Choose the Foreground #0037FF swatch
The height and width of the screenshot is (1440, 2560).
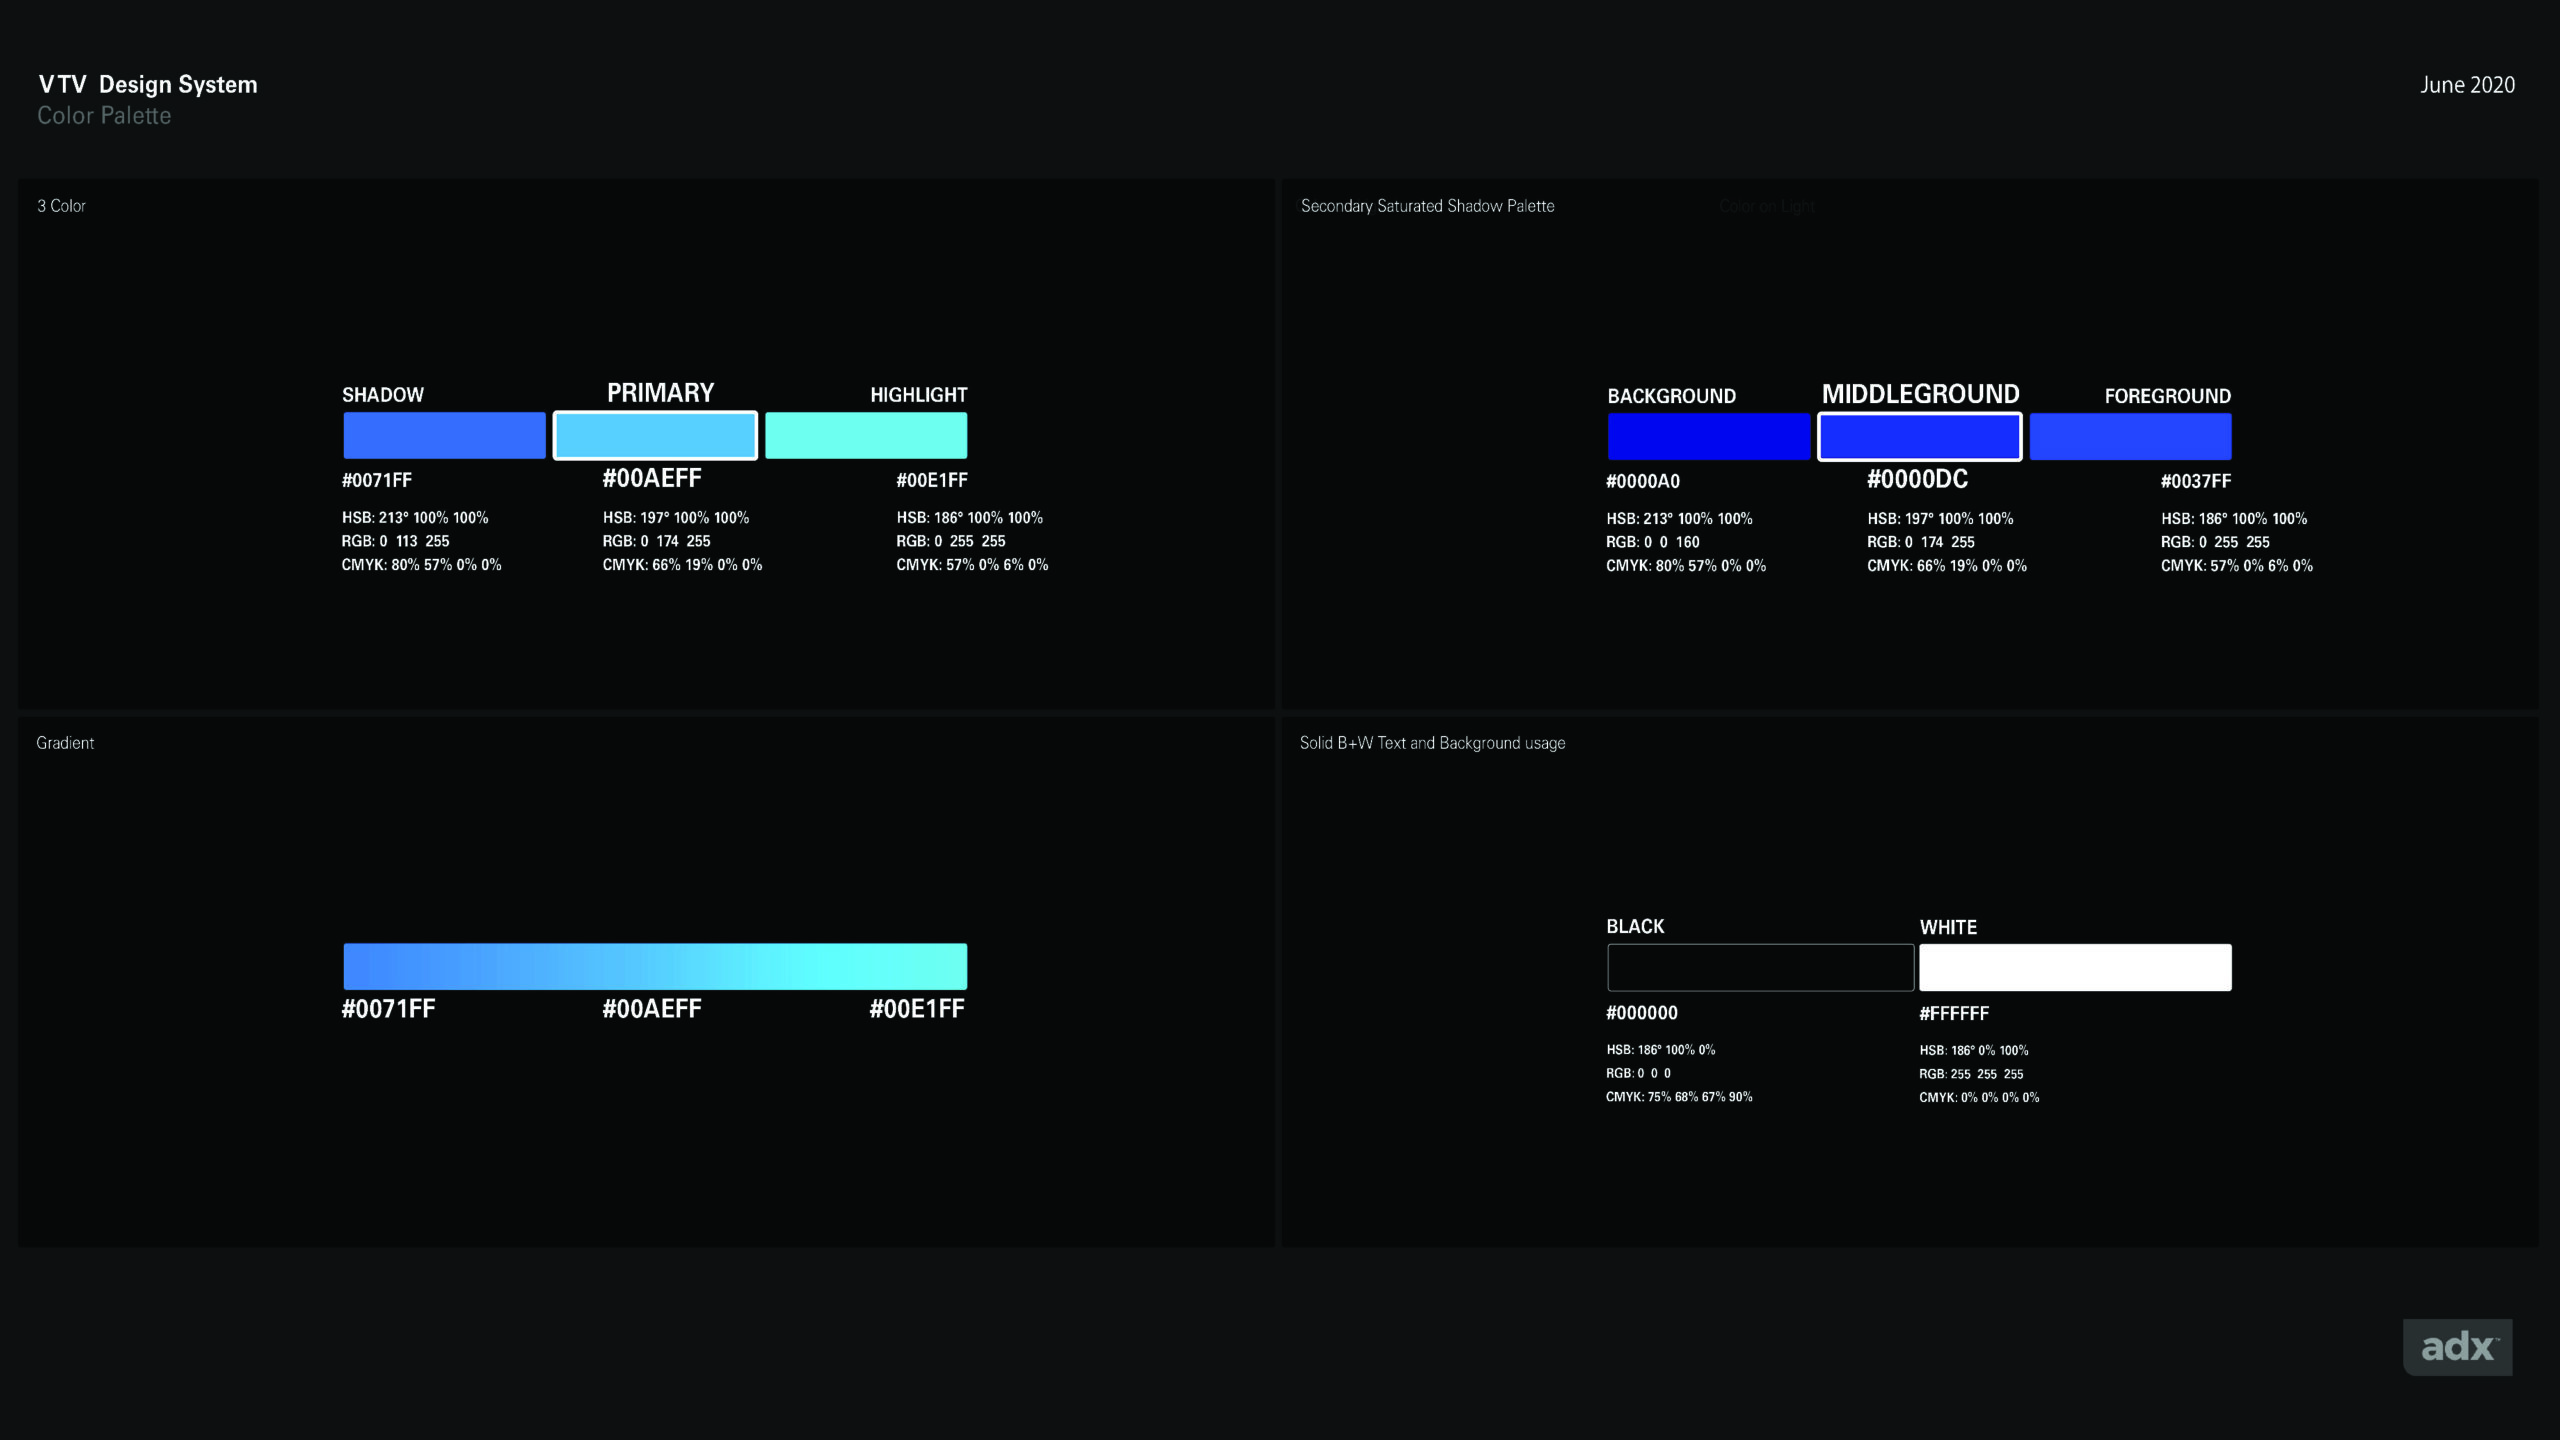coord(2130,437)
